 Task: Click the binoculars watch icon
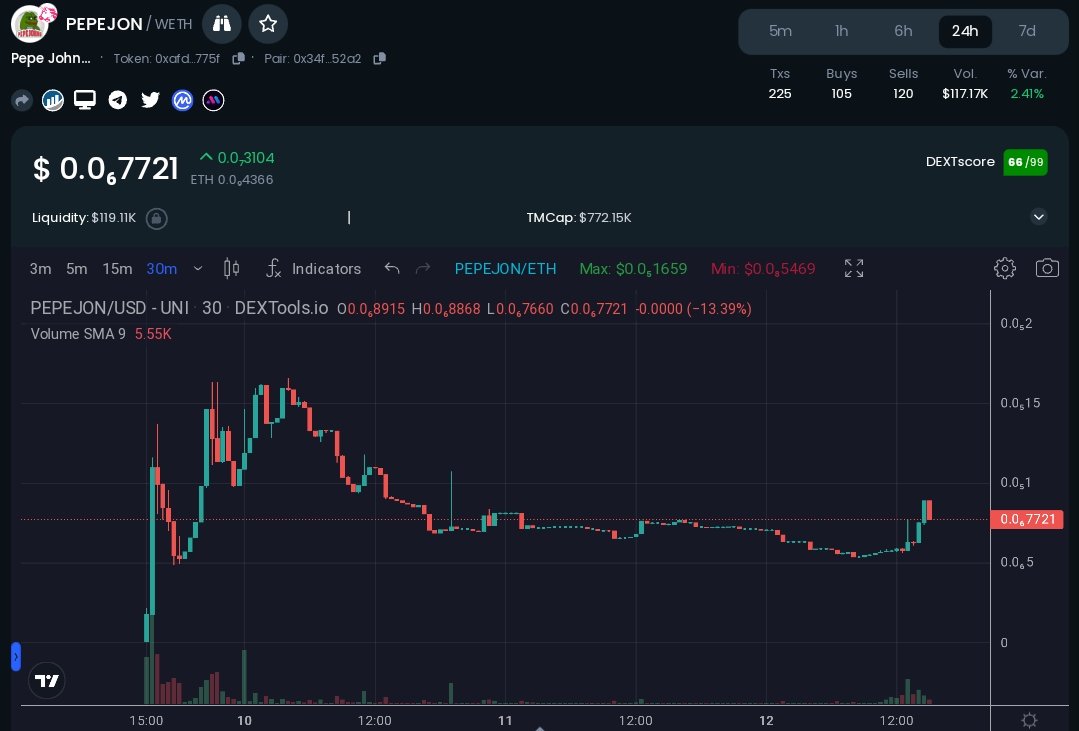pyautogui.click(x=222, y=24)
